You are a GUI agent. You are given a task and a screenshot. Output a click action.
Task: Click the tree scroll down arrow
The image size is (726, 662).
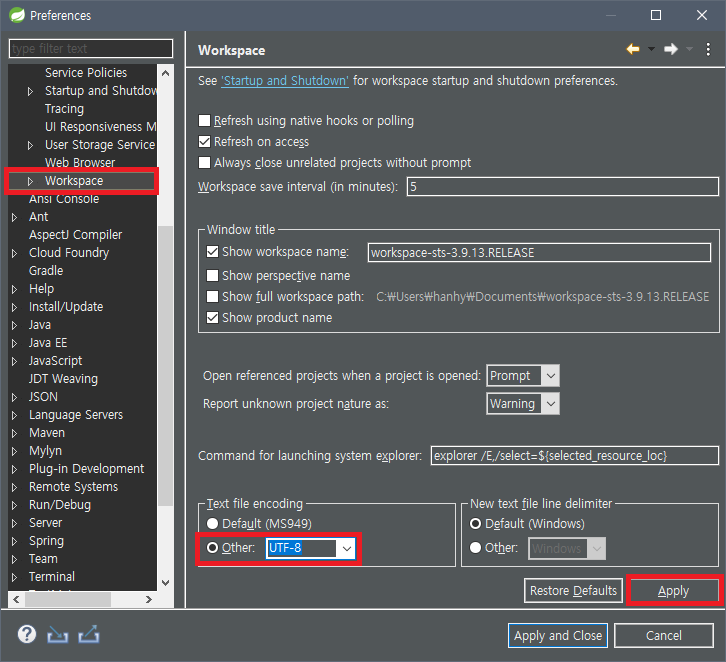coord(165,582)
